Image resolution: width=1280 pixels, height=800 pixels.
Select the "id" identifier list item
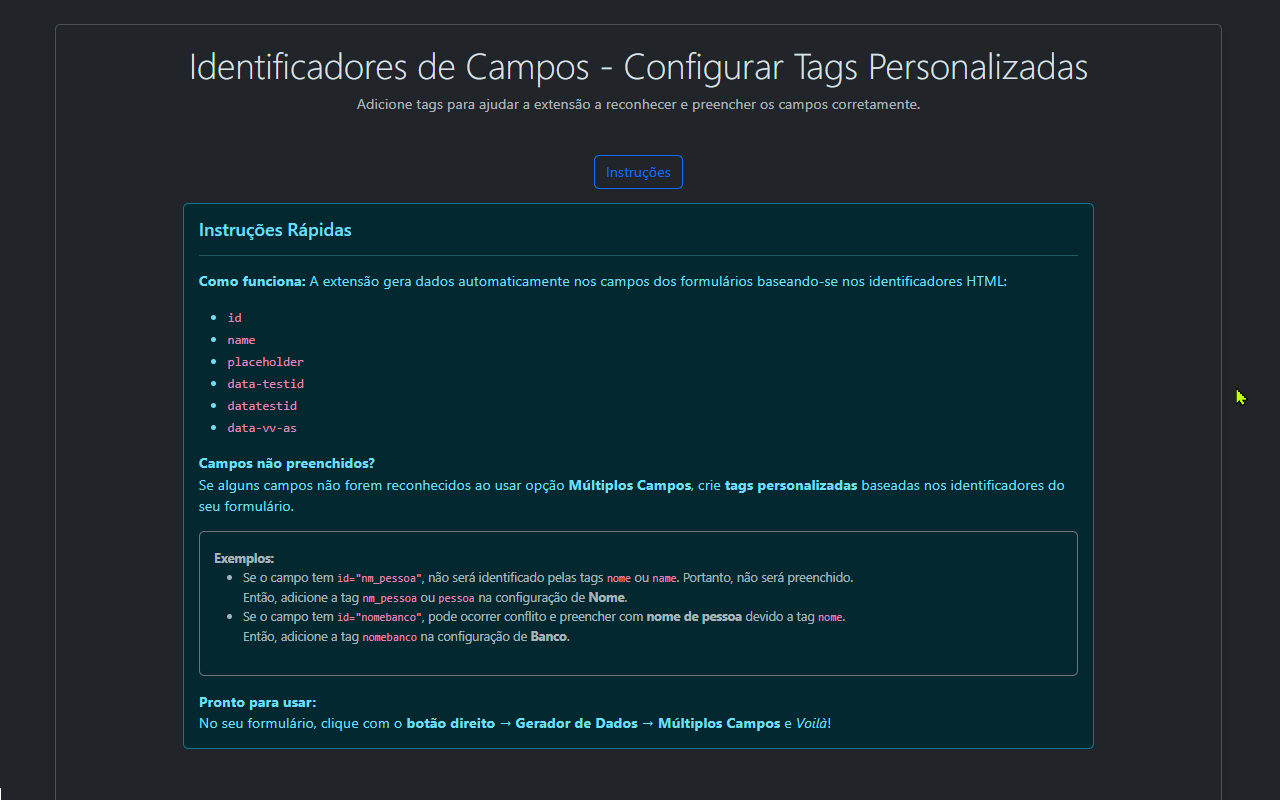(235, 318)
